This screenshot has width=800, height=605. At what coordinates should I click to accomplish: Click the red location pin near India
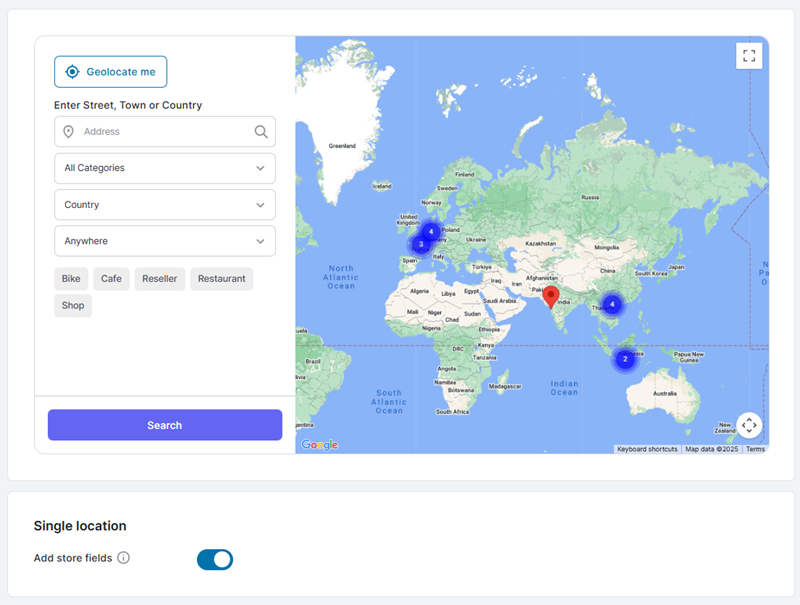[x=550, y=296]
